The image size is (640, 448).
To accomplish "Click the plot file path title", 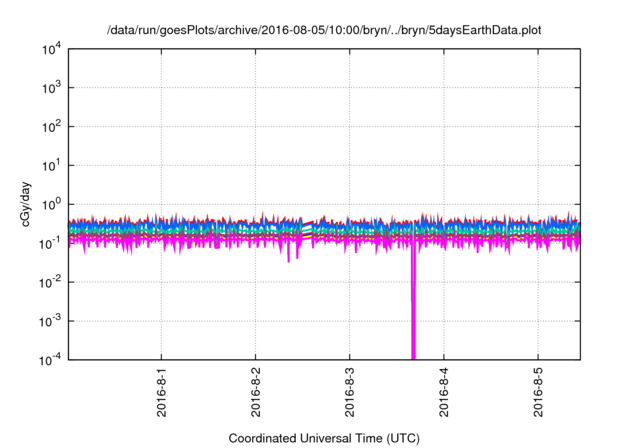I will [324, 29].
